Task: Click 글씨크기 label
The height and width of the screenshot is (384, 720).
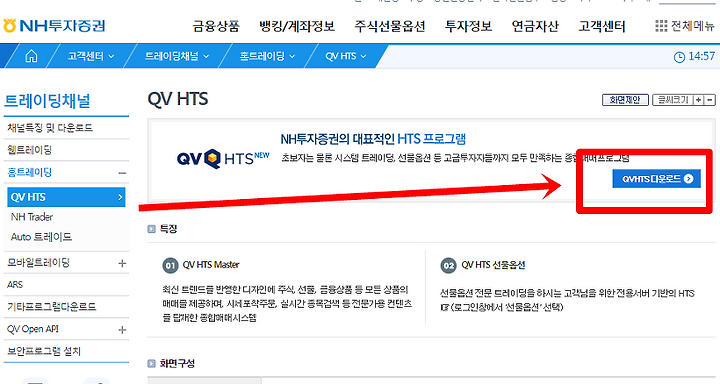Action: point(673,100)
